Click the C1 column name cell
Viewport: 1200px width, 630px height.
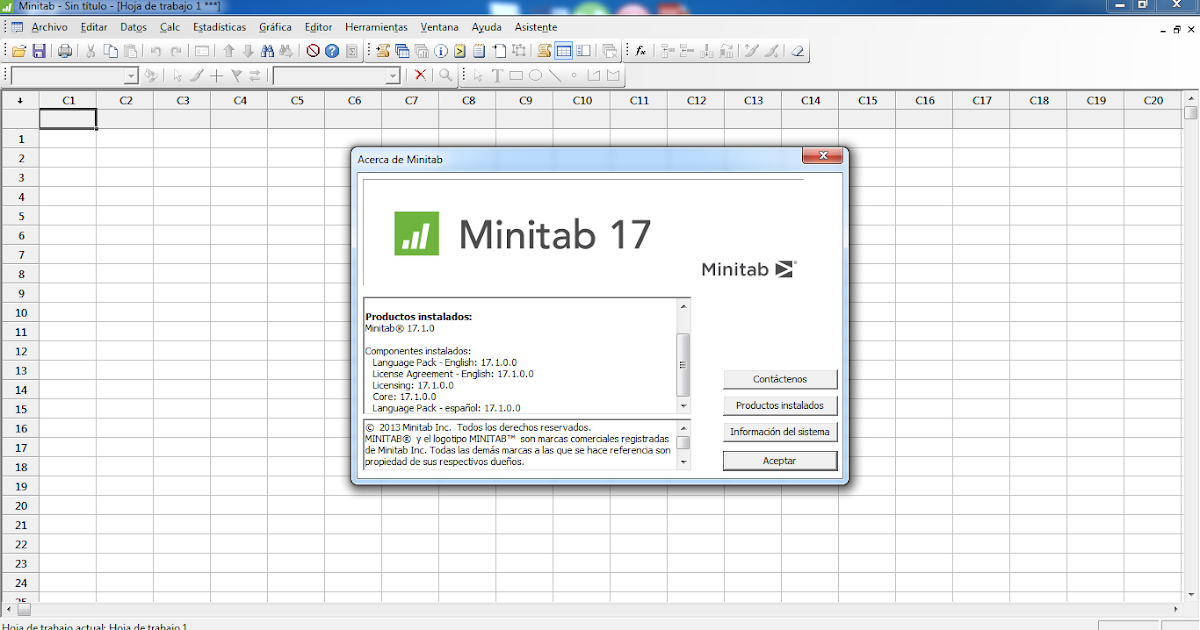68,119
